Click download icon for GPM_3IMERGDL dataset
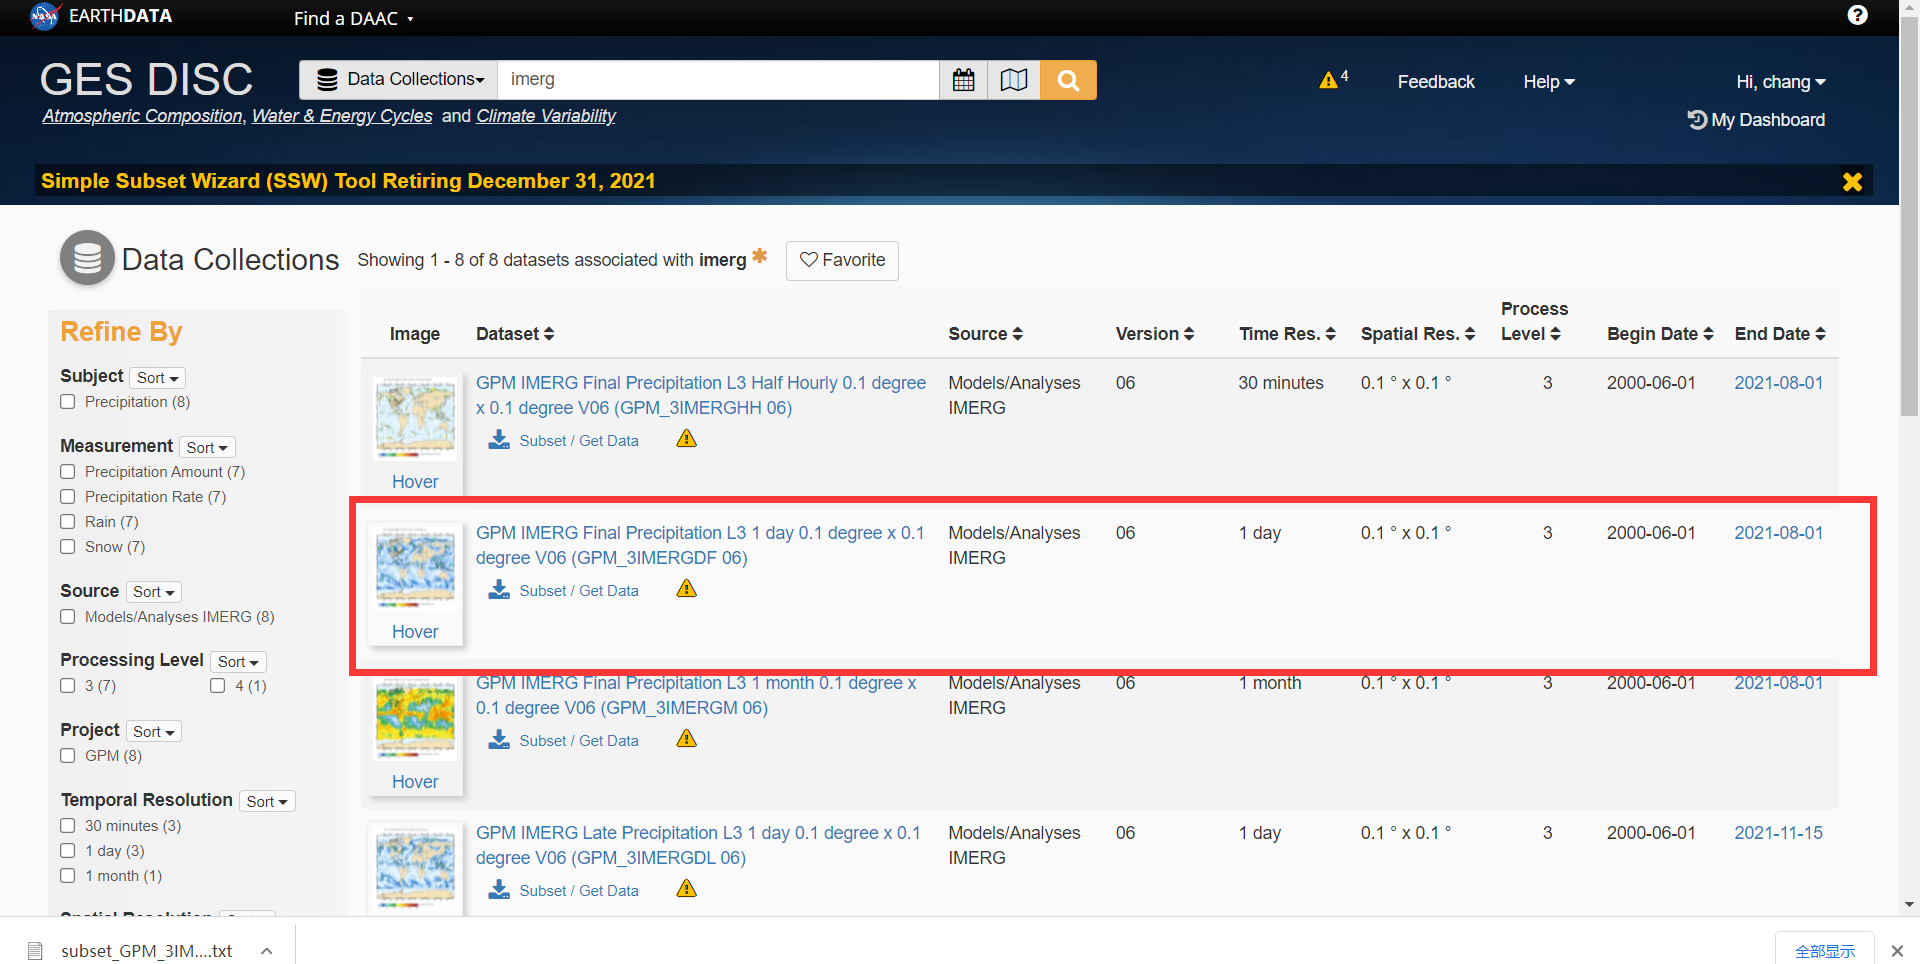This screenshot has height=964, width=1920. pyautogui.click(x=499, y=890)
